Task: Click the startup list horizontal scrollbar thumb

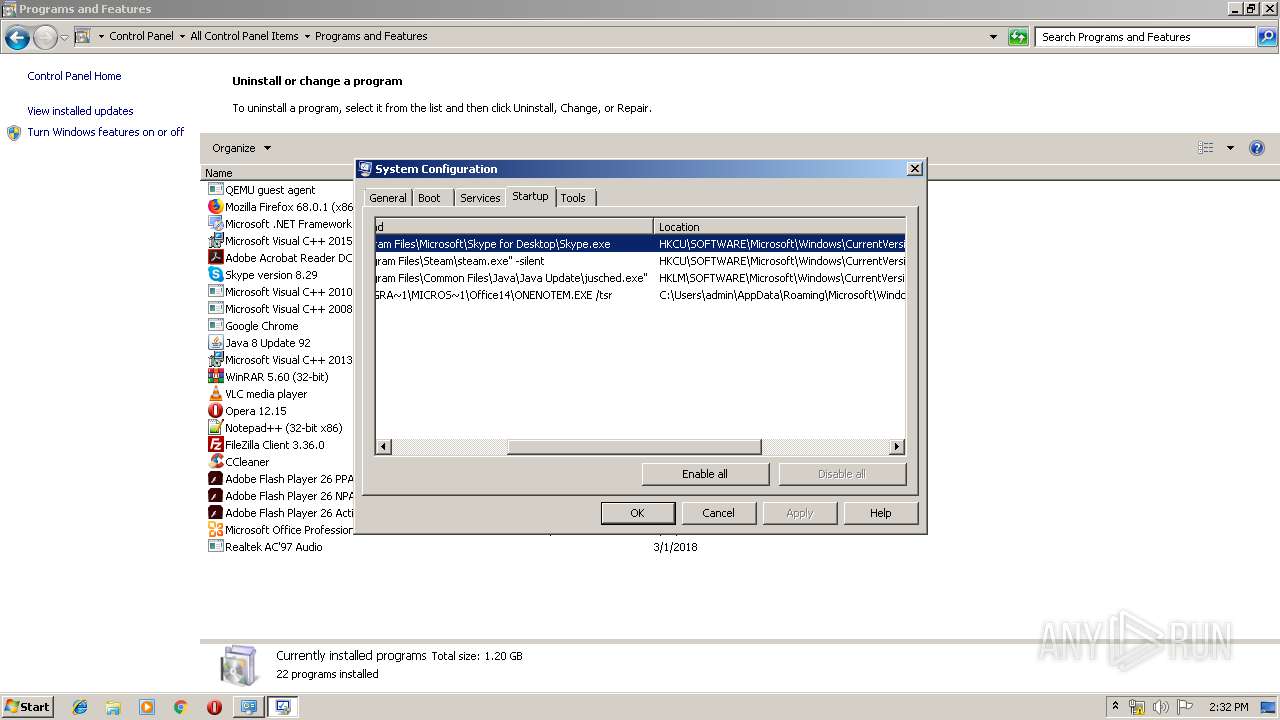Action: (634, 447)
